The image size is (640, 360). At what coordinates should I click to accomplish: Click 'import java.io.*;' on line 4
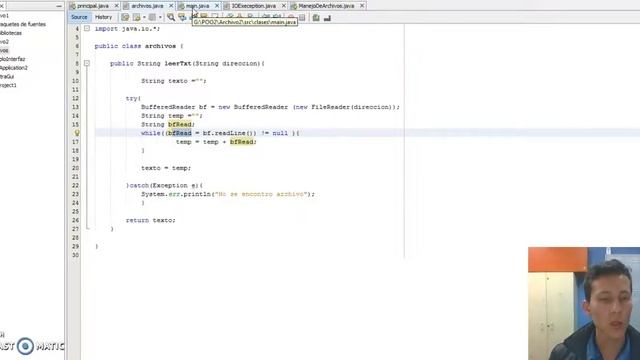(127, 29)
